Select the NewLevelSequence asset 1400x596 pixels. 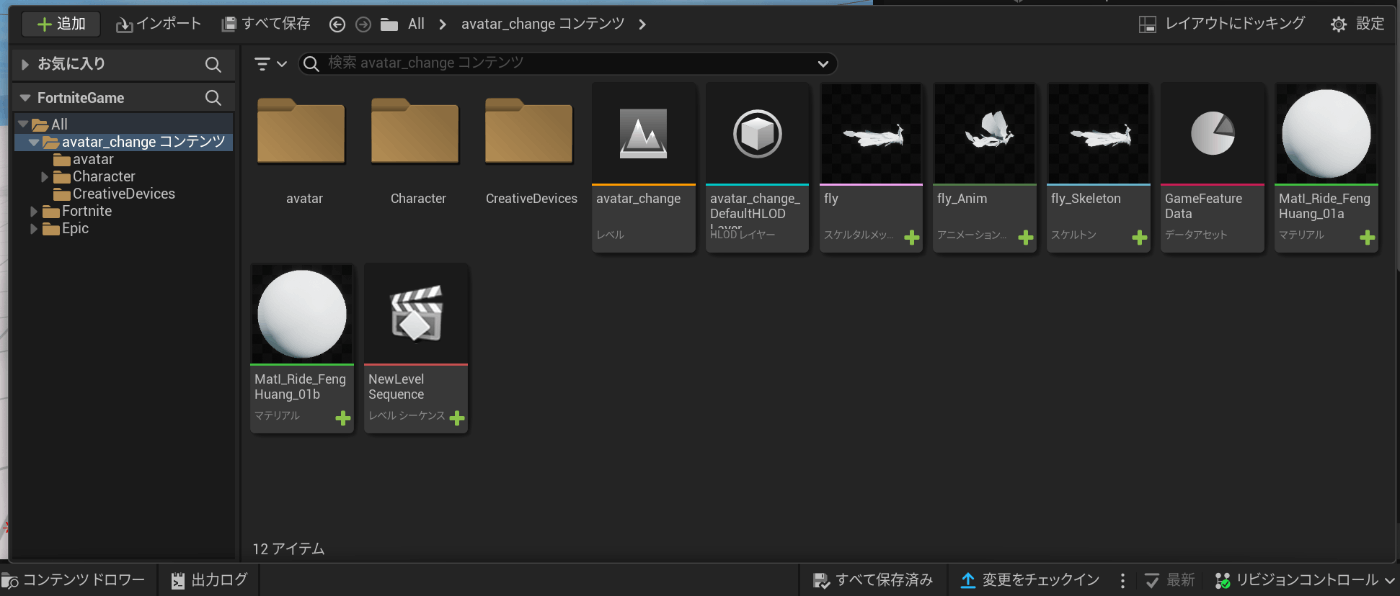pyautogui.click(x=416, y=348)
